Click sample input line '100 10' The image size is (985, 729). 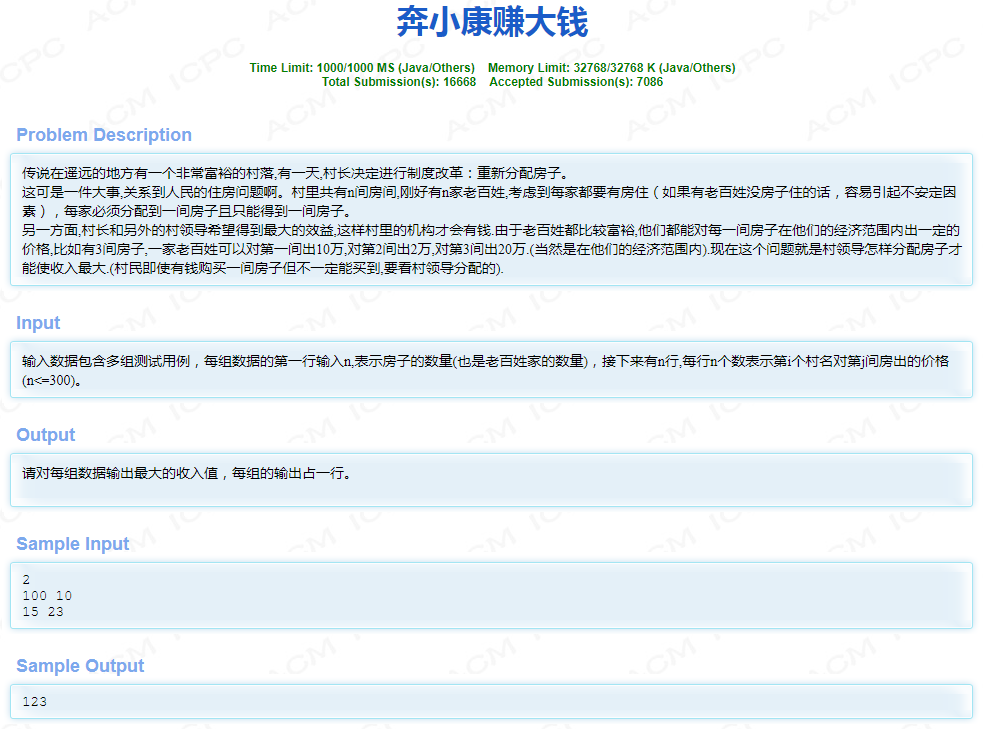47,596
